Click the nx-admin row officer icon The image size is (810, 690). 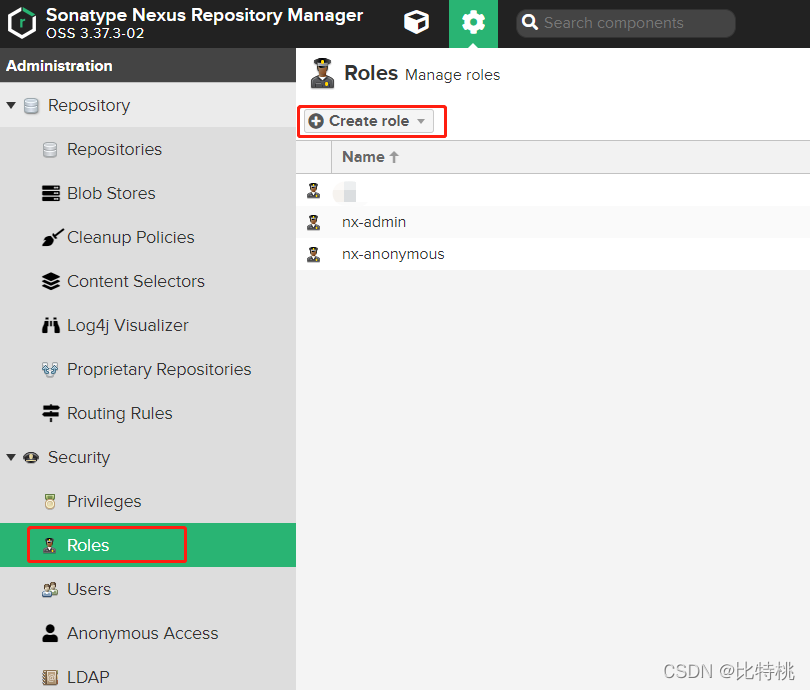pos(313,223)
